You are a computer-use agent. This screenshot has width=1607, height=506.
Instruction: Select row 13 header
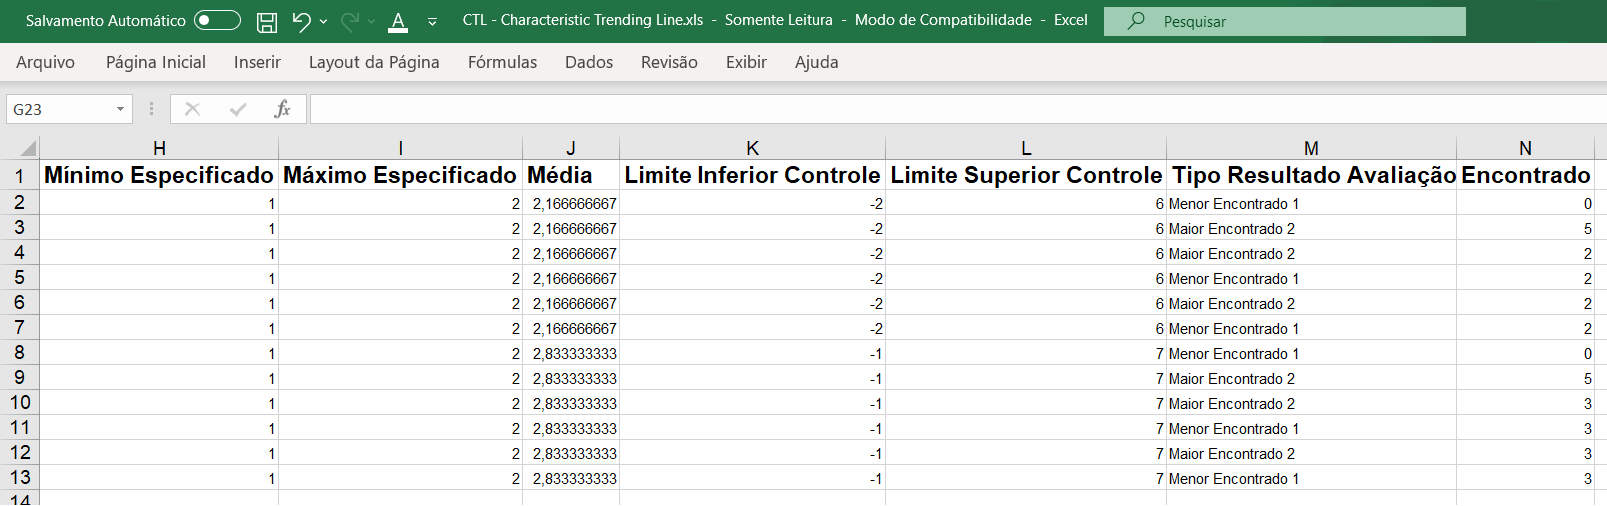[19, 477]
